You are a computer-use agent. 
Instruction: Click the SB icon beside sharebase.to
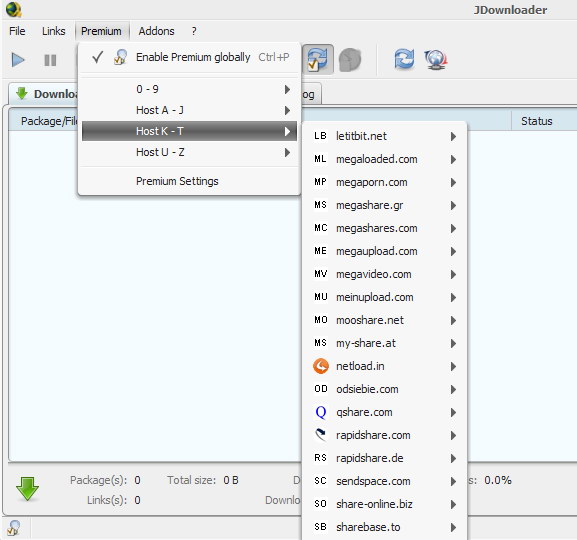pos(321,527)
